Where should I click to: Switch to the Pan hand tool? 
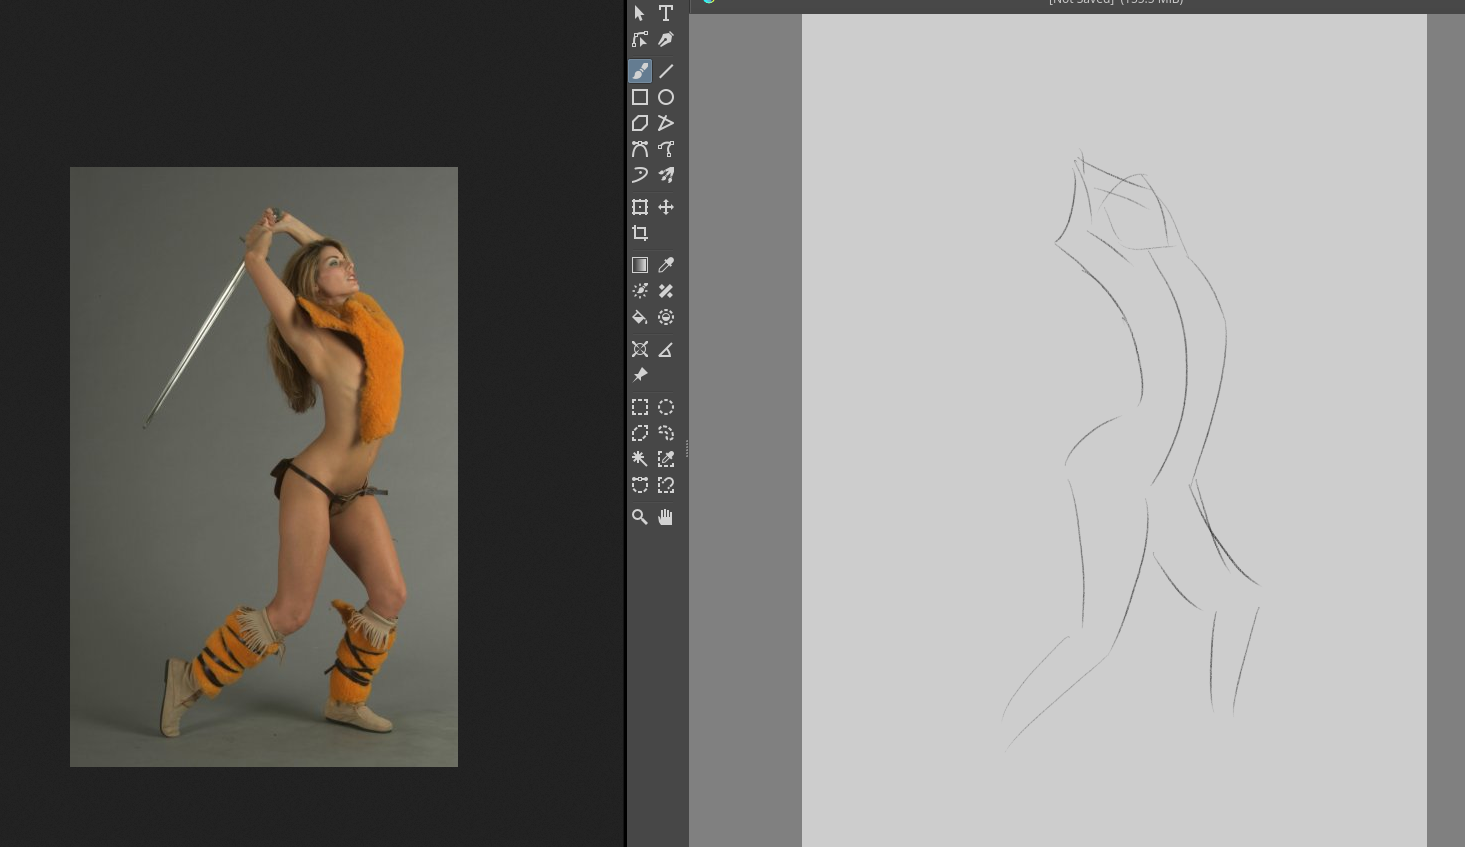click(x=666, y=517)
